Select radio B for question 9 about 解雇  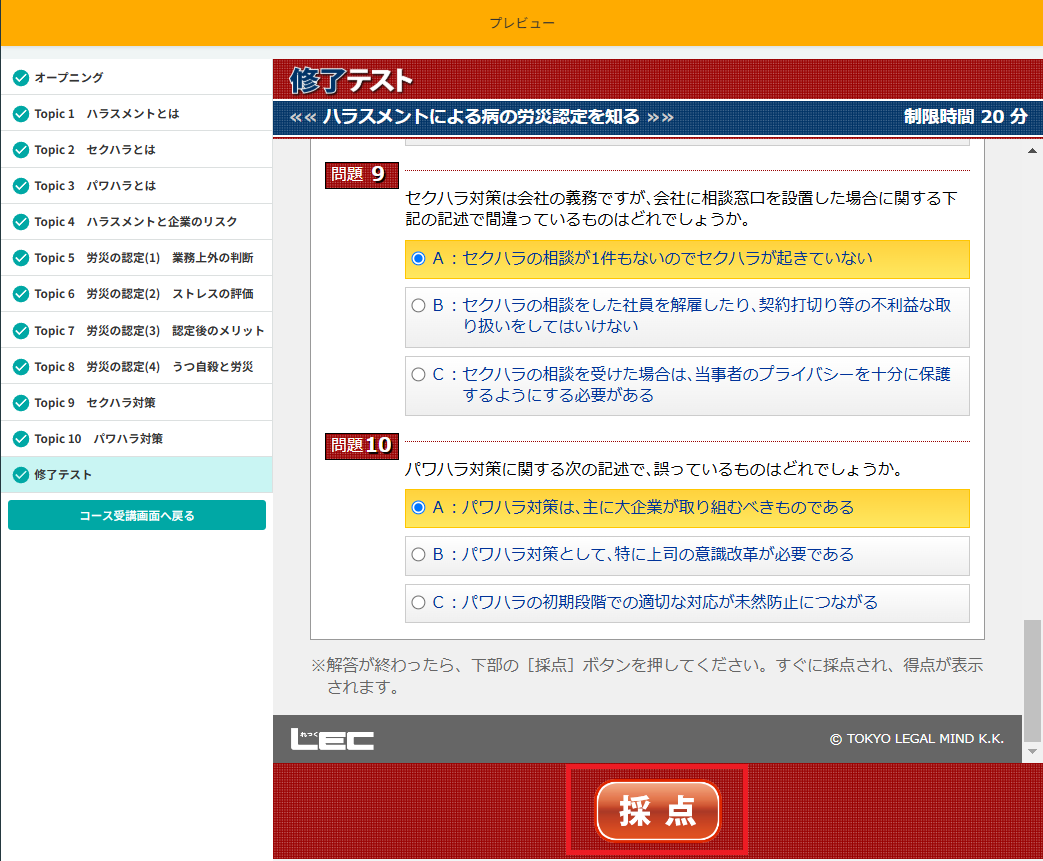tap(418, 305)
